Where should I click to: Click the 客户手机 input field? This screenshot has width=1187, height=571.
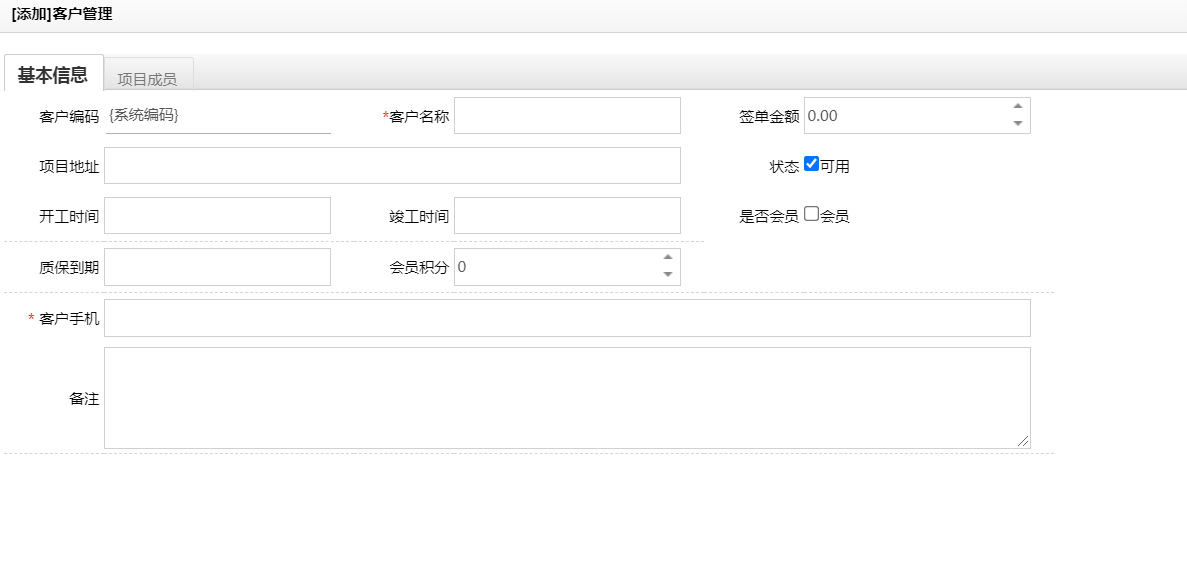567,318
